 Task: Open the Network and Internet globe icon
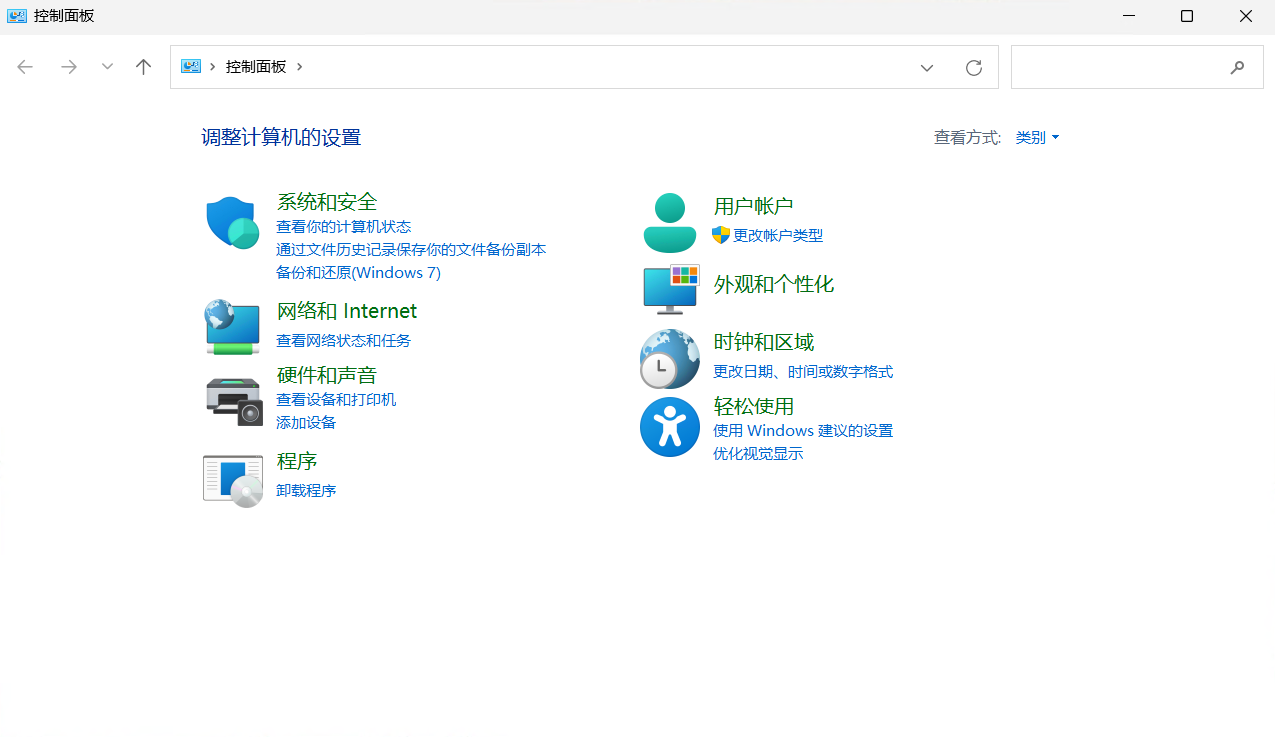pos(232,326)
